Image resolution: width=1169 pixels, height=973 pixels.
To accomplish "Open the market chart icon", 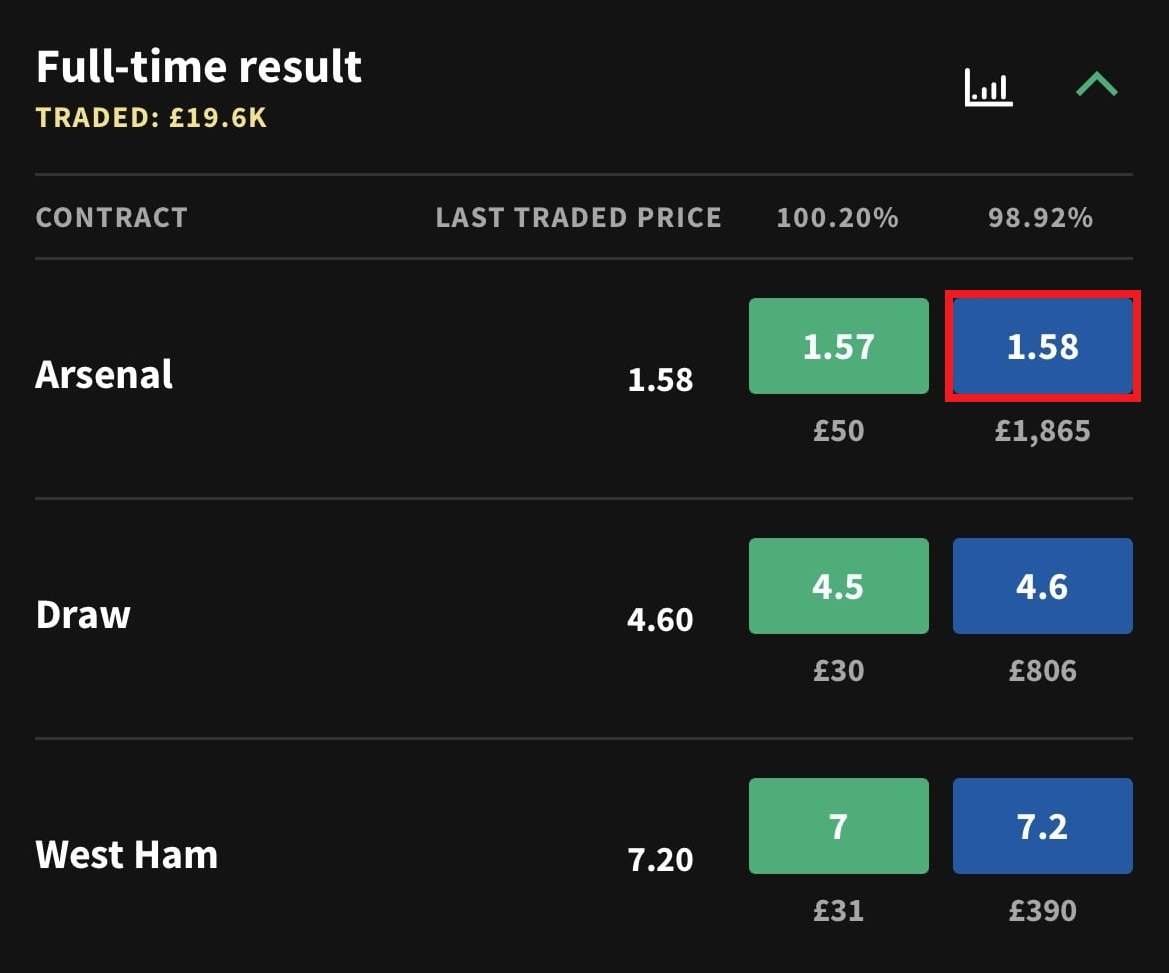I will [x=988, y=88].
